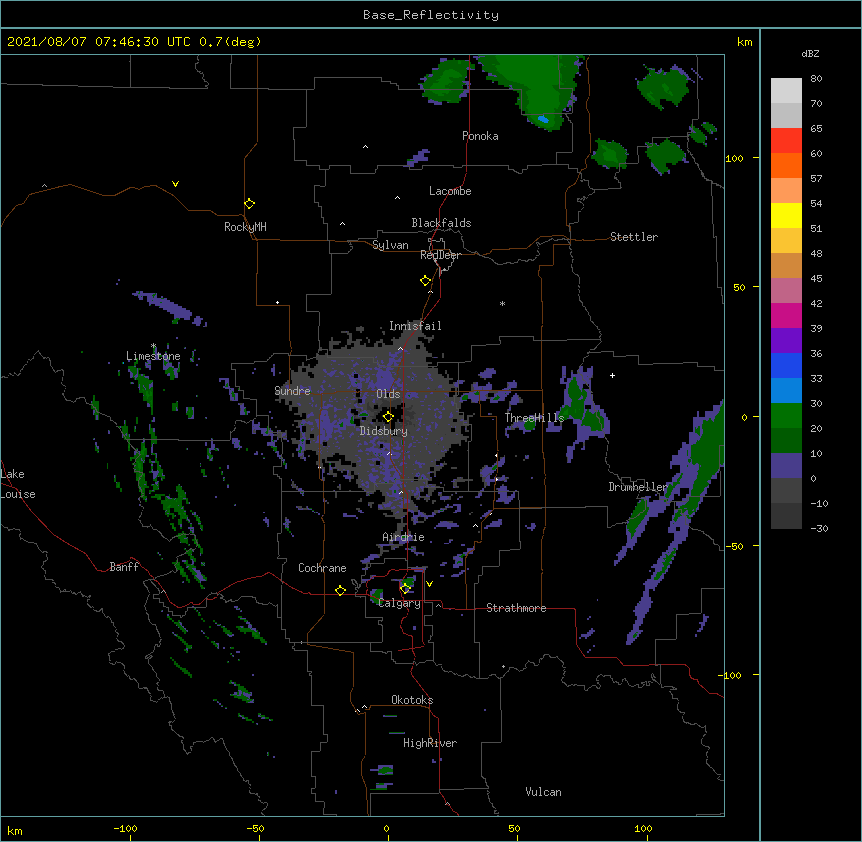Click the RedDeer city label
The image size is (862, 842).
[440, 255]
